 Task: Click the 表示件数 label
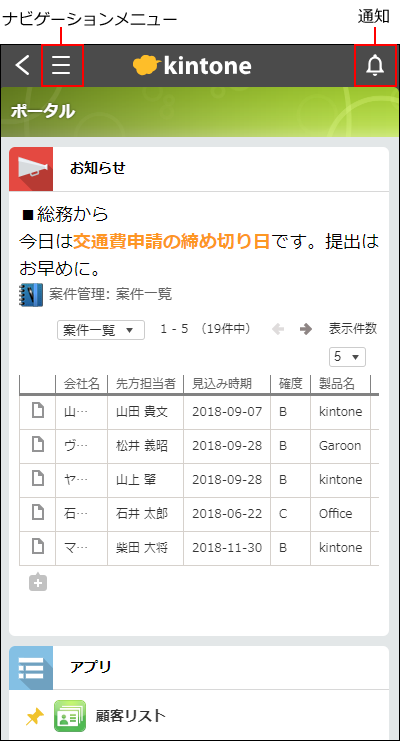tap(353, 329)
